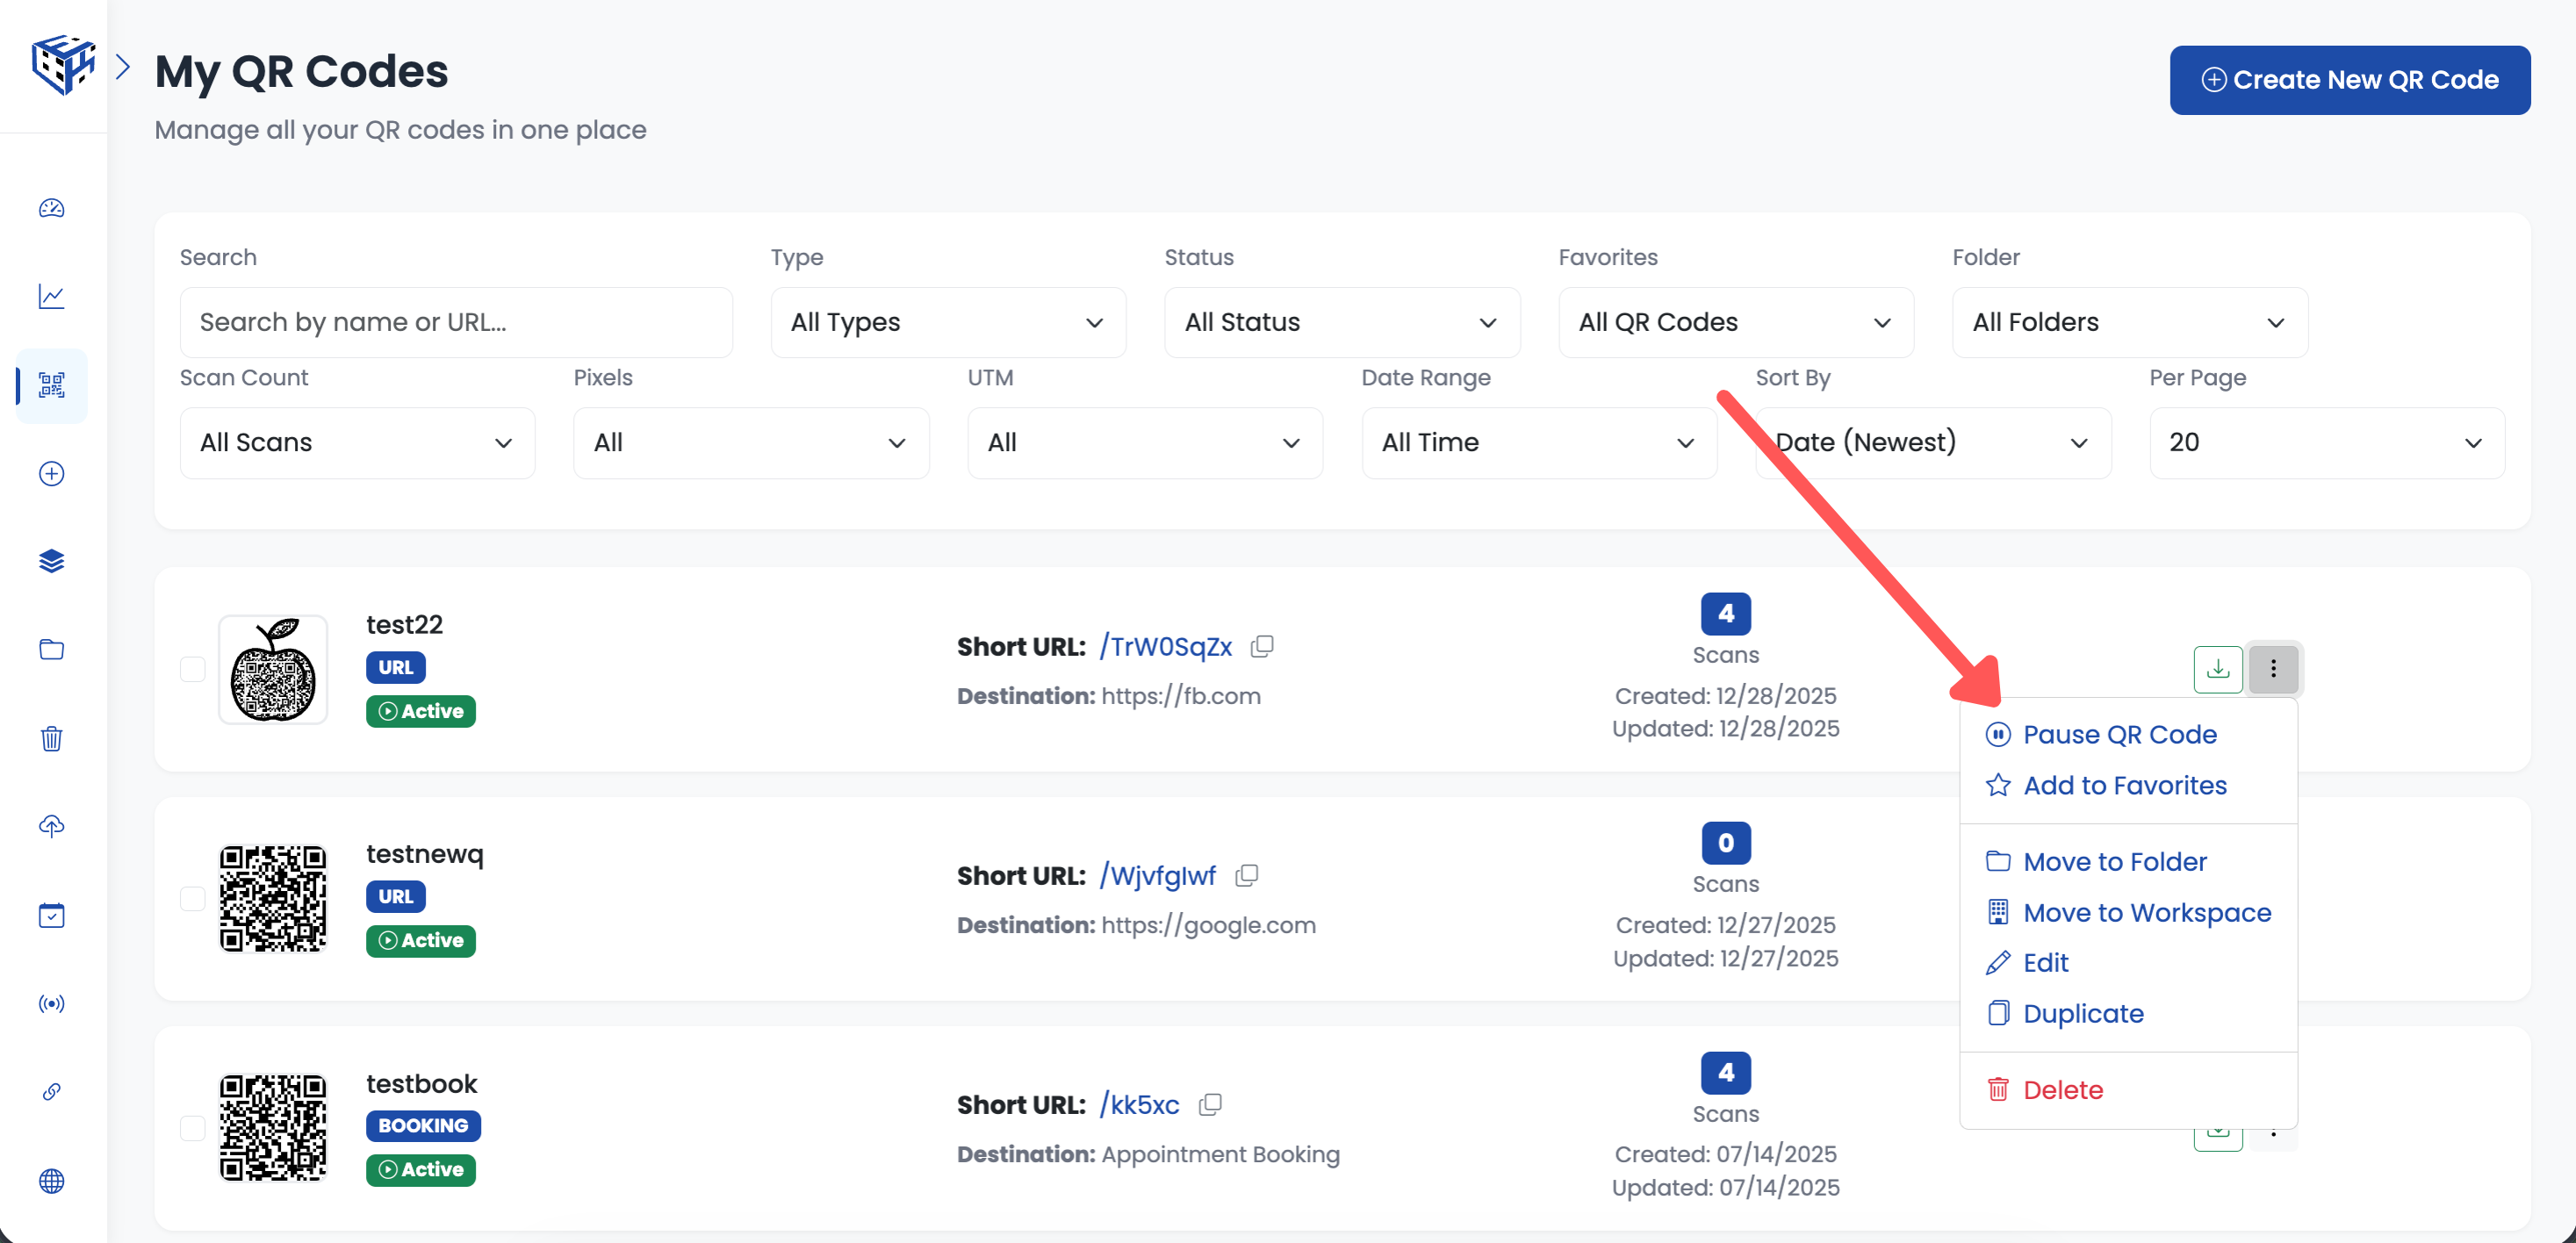Open the All Folders filter dropdown
Viewport: 2576px width, 1243px height.
pyautogui.click(x=2129, y=322)
